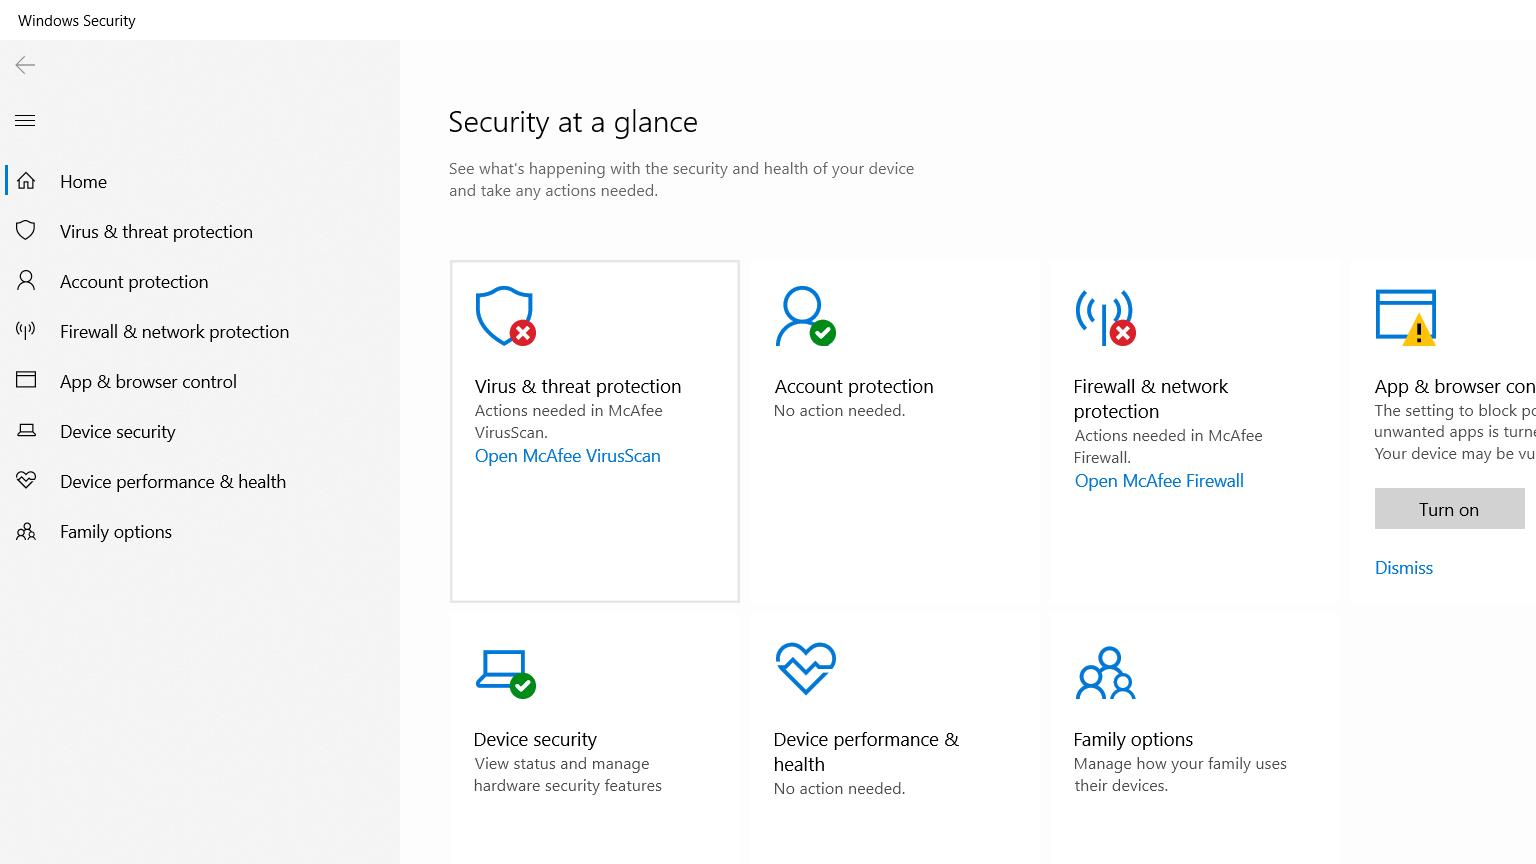Select Virus & threat protection in sidebar

tap(156, 232)
